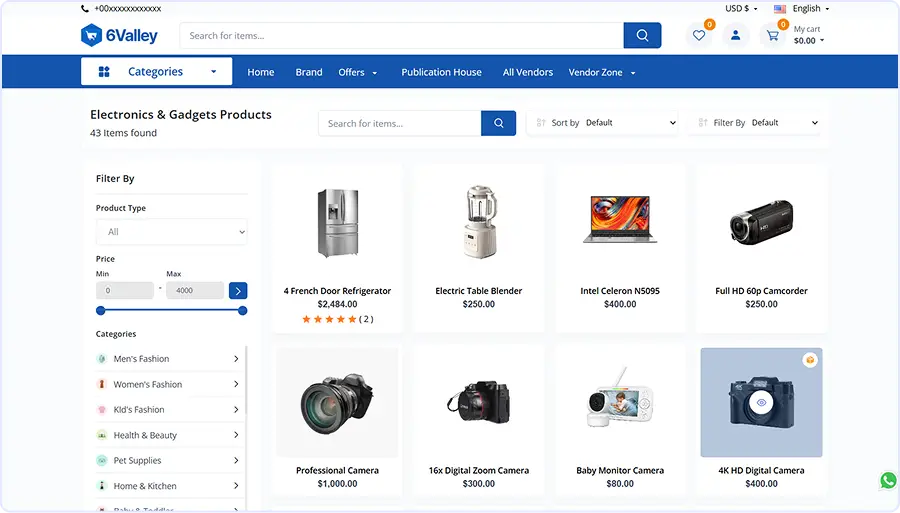900x513 pixels.
Task: Open the wishlist heart icon
Action: 699,36
